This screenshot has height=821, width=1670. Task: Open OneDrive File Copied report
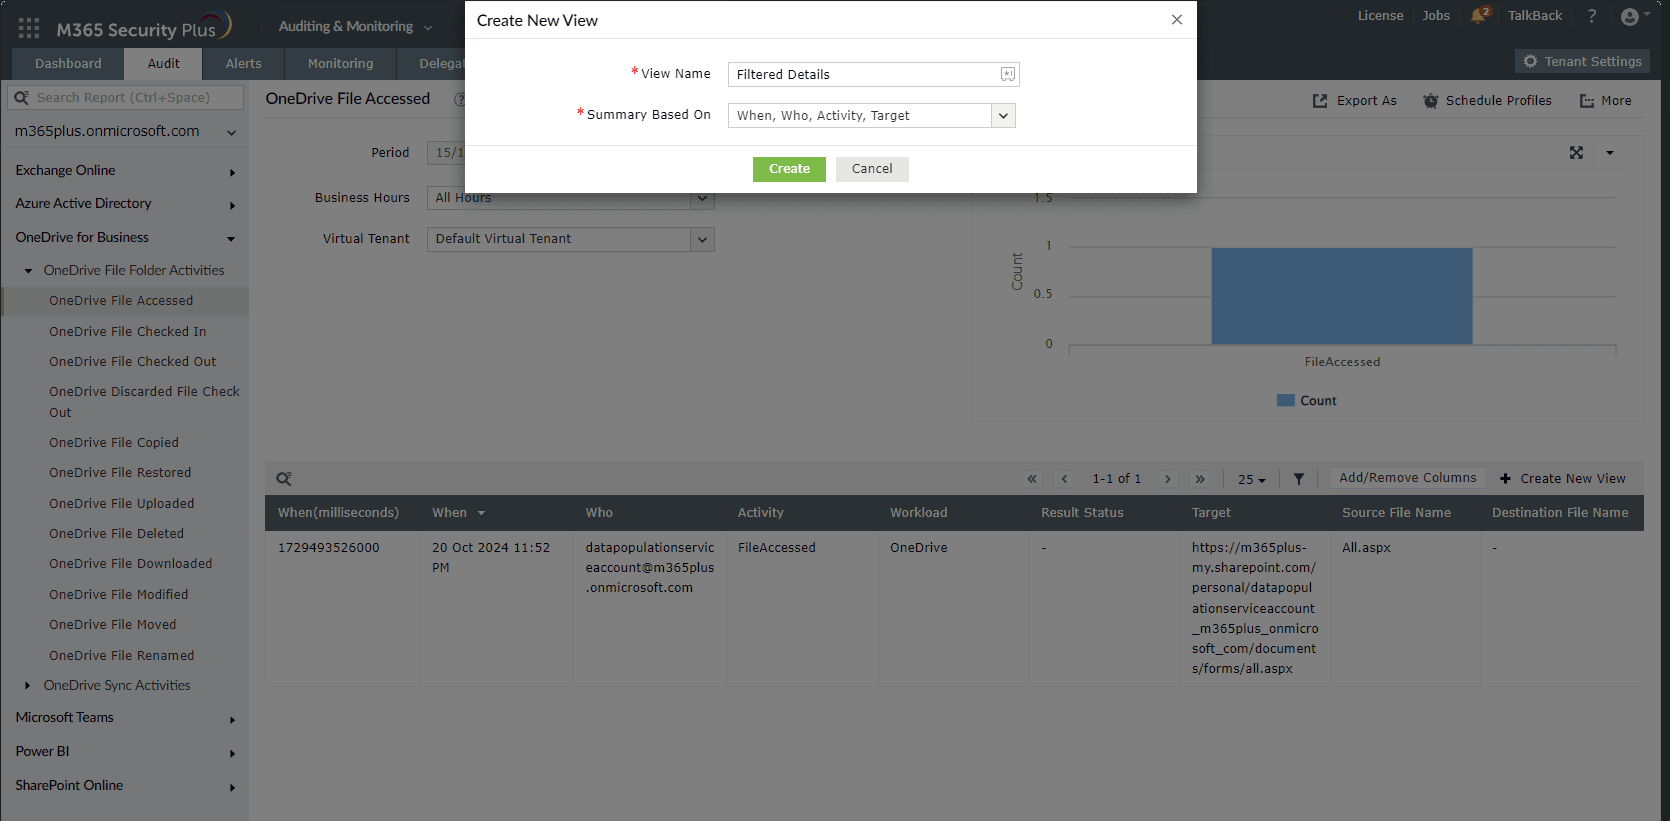pos(113,442)
